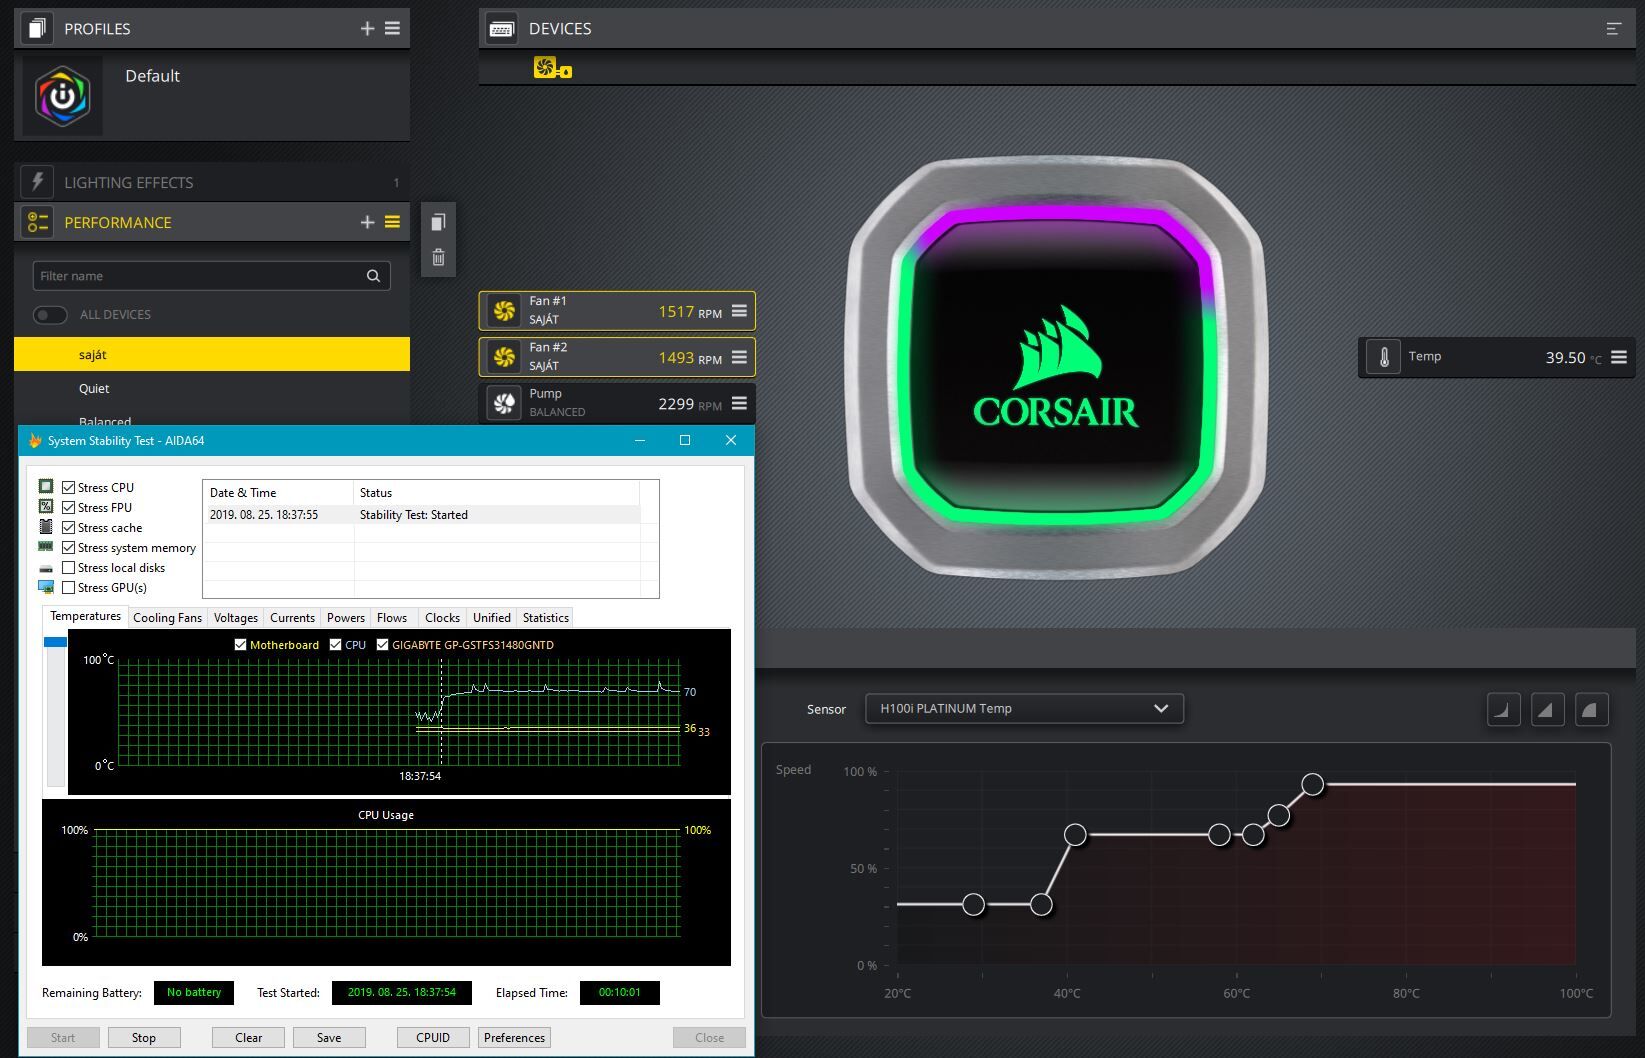
Task: Switch to the Unified tab
Action: (491, 618)
